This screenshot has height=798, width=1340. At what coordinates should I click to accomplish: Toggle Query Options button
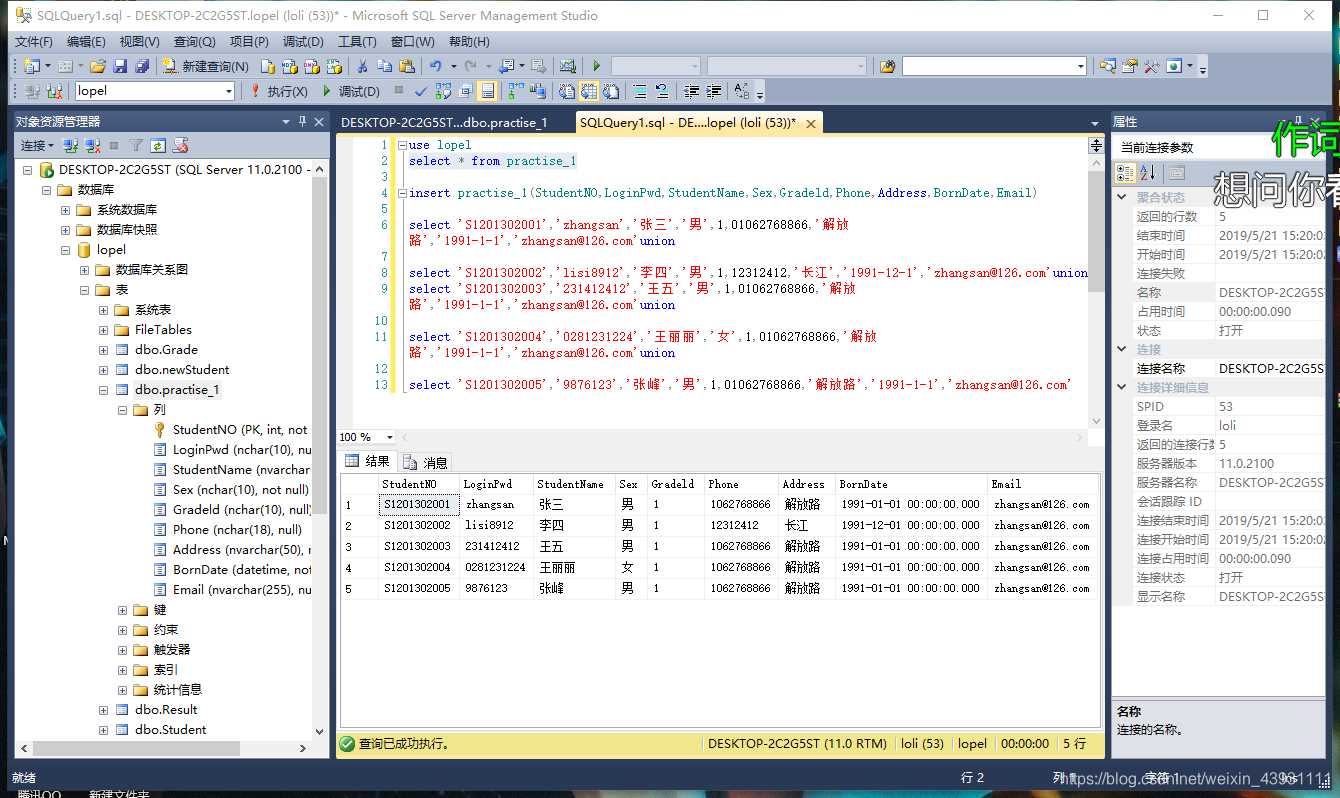[x=465, y=91]
